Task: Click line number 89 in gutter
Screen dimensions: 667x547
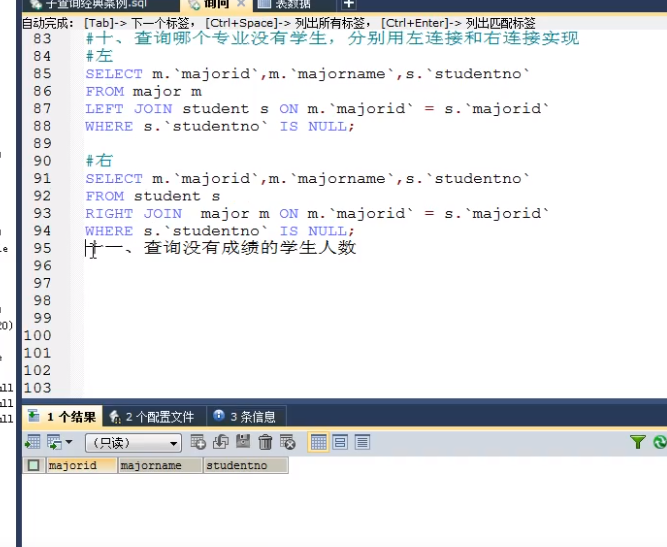Action: tap(43, 143)
